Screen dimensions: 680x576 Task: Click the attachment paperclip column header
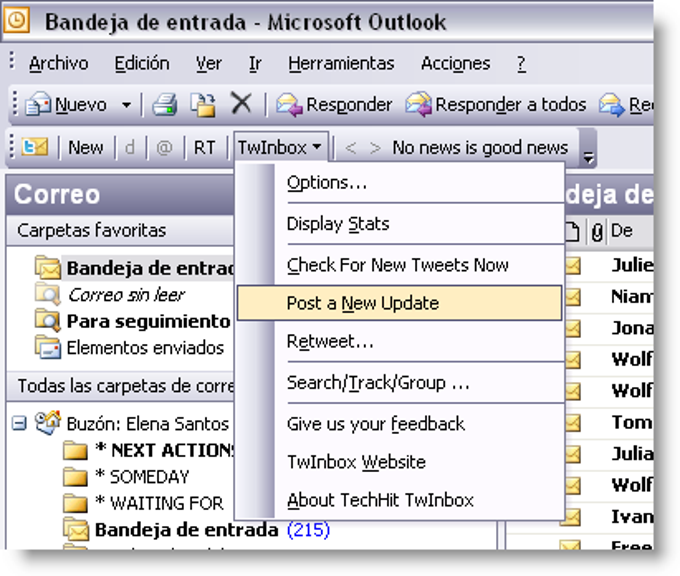(x=597, y=232)
